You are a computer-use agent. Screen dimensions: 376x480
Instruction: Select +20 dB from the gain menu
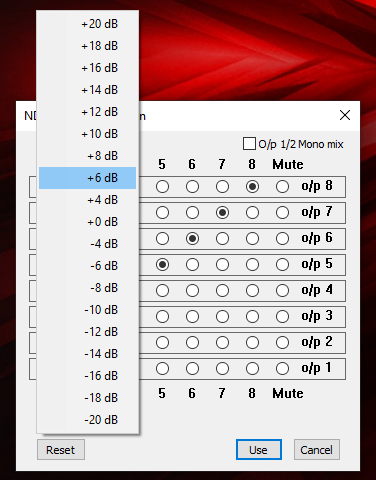pos(87,24)
